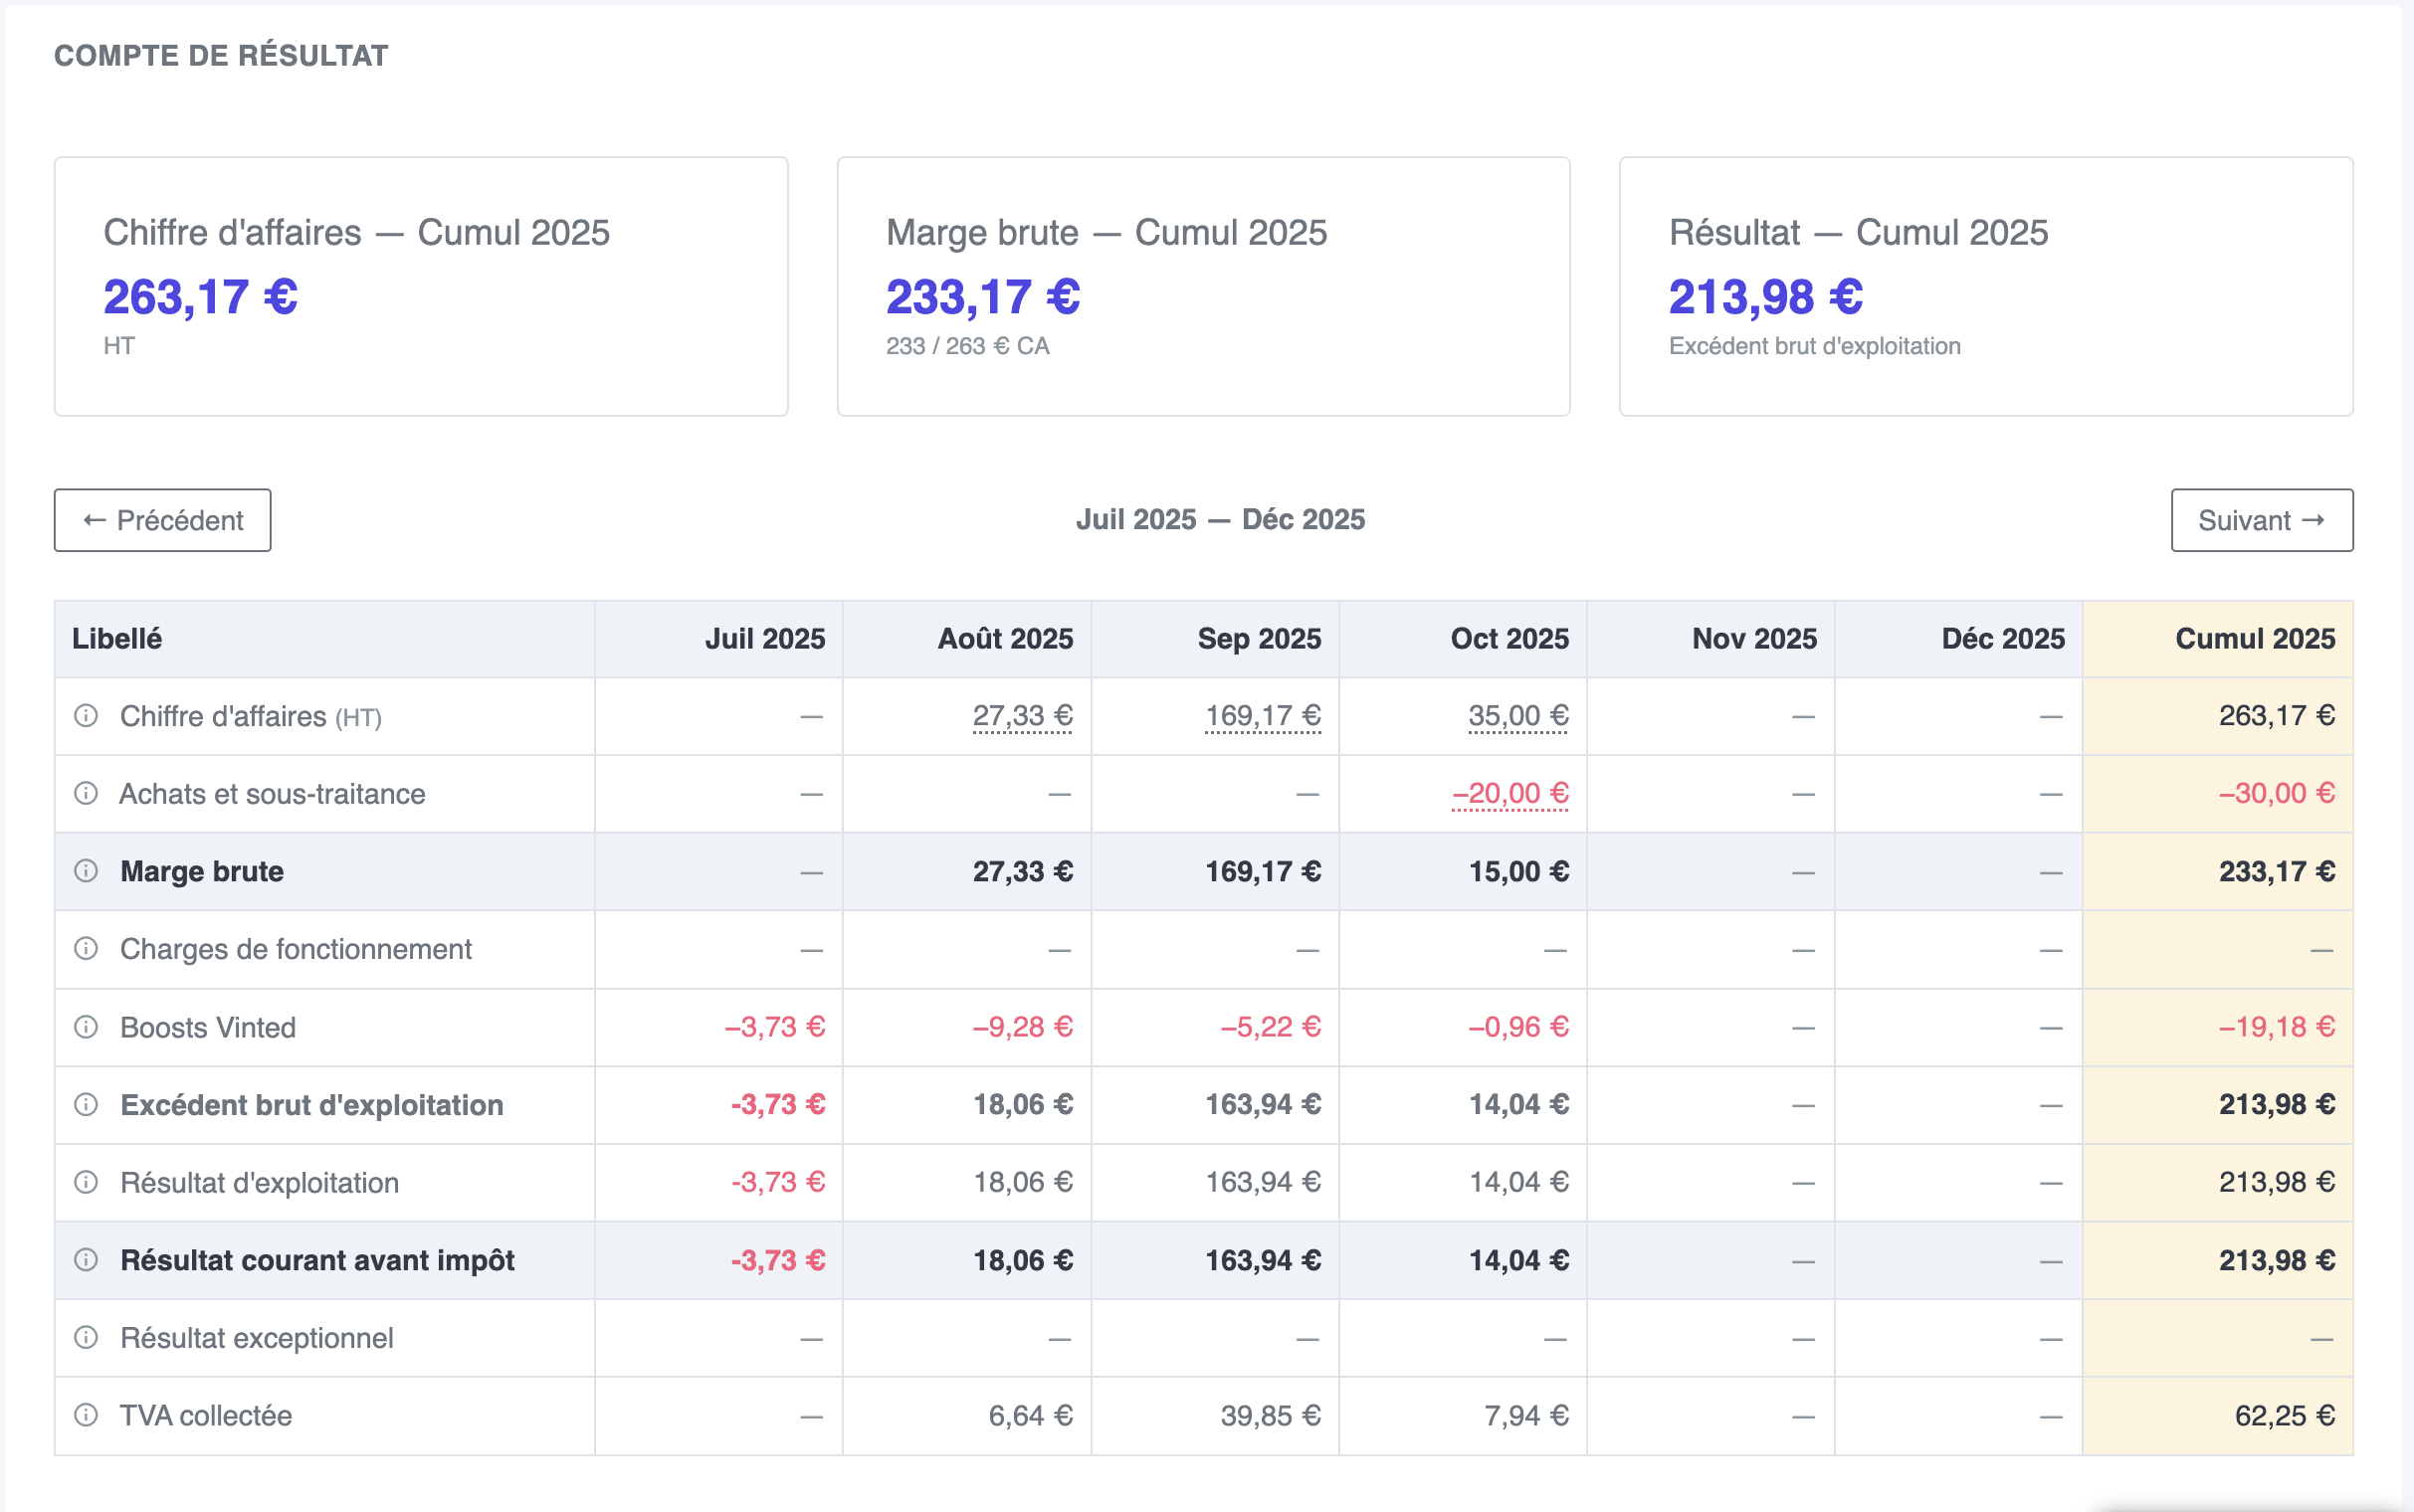Click info icon beside TVA collectée
2414x1512 pixels.
pos(86,1416)
